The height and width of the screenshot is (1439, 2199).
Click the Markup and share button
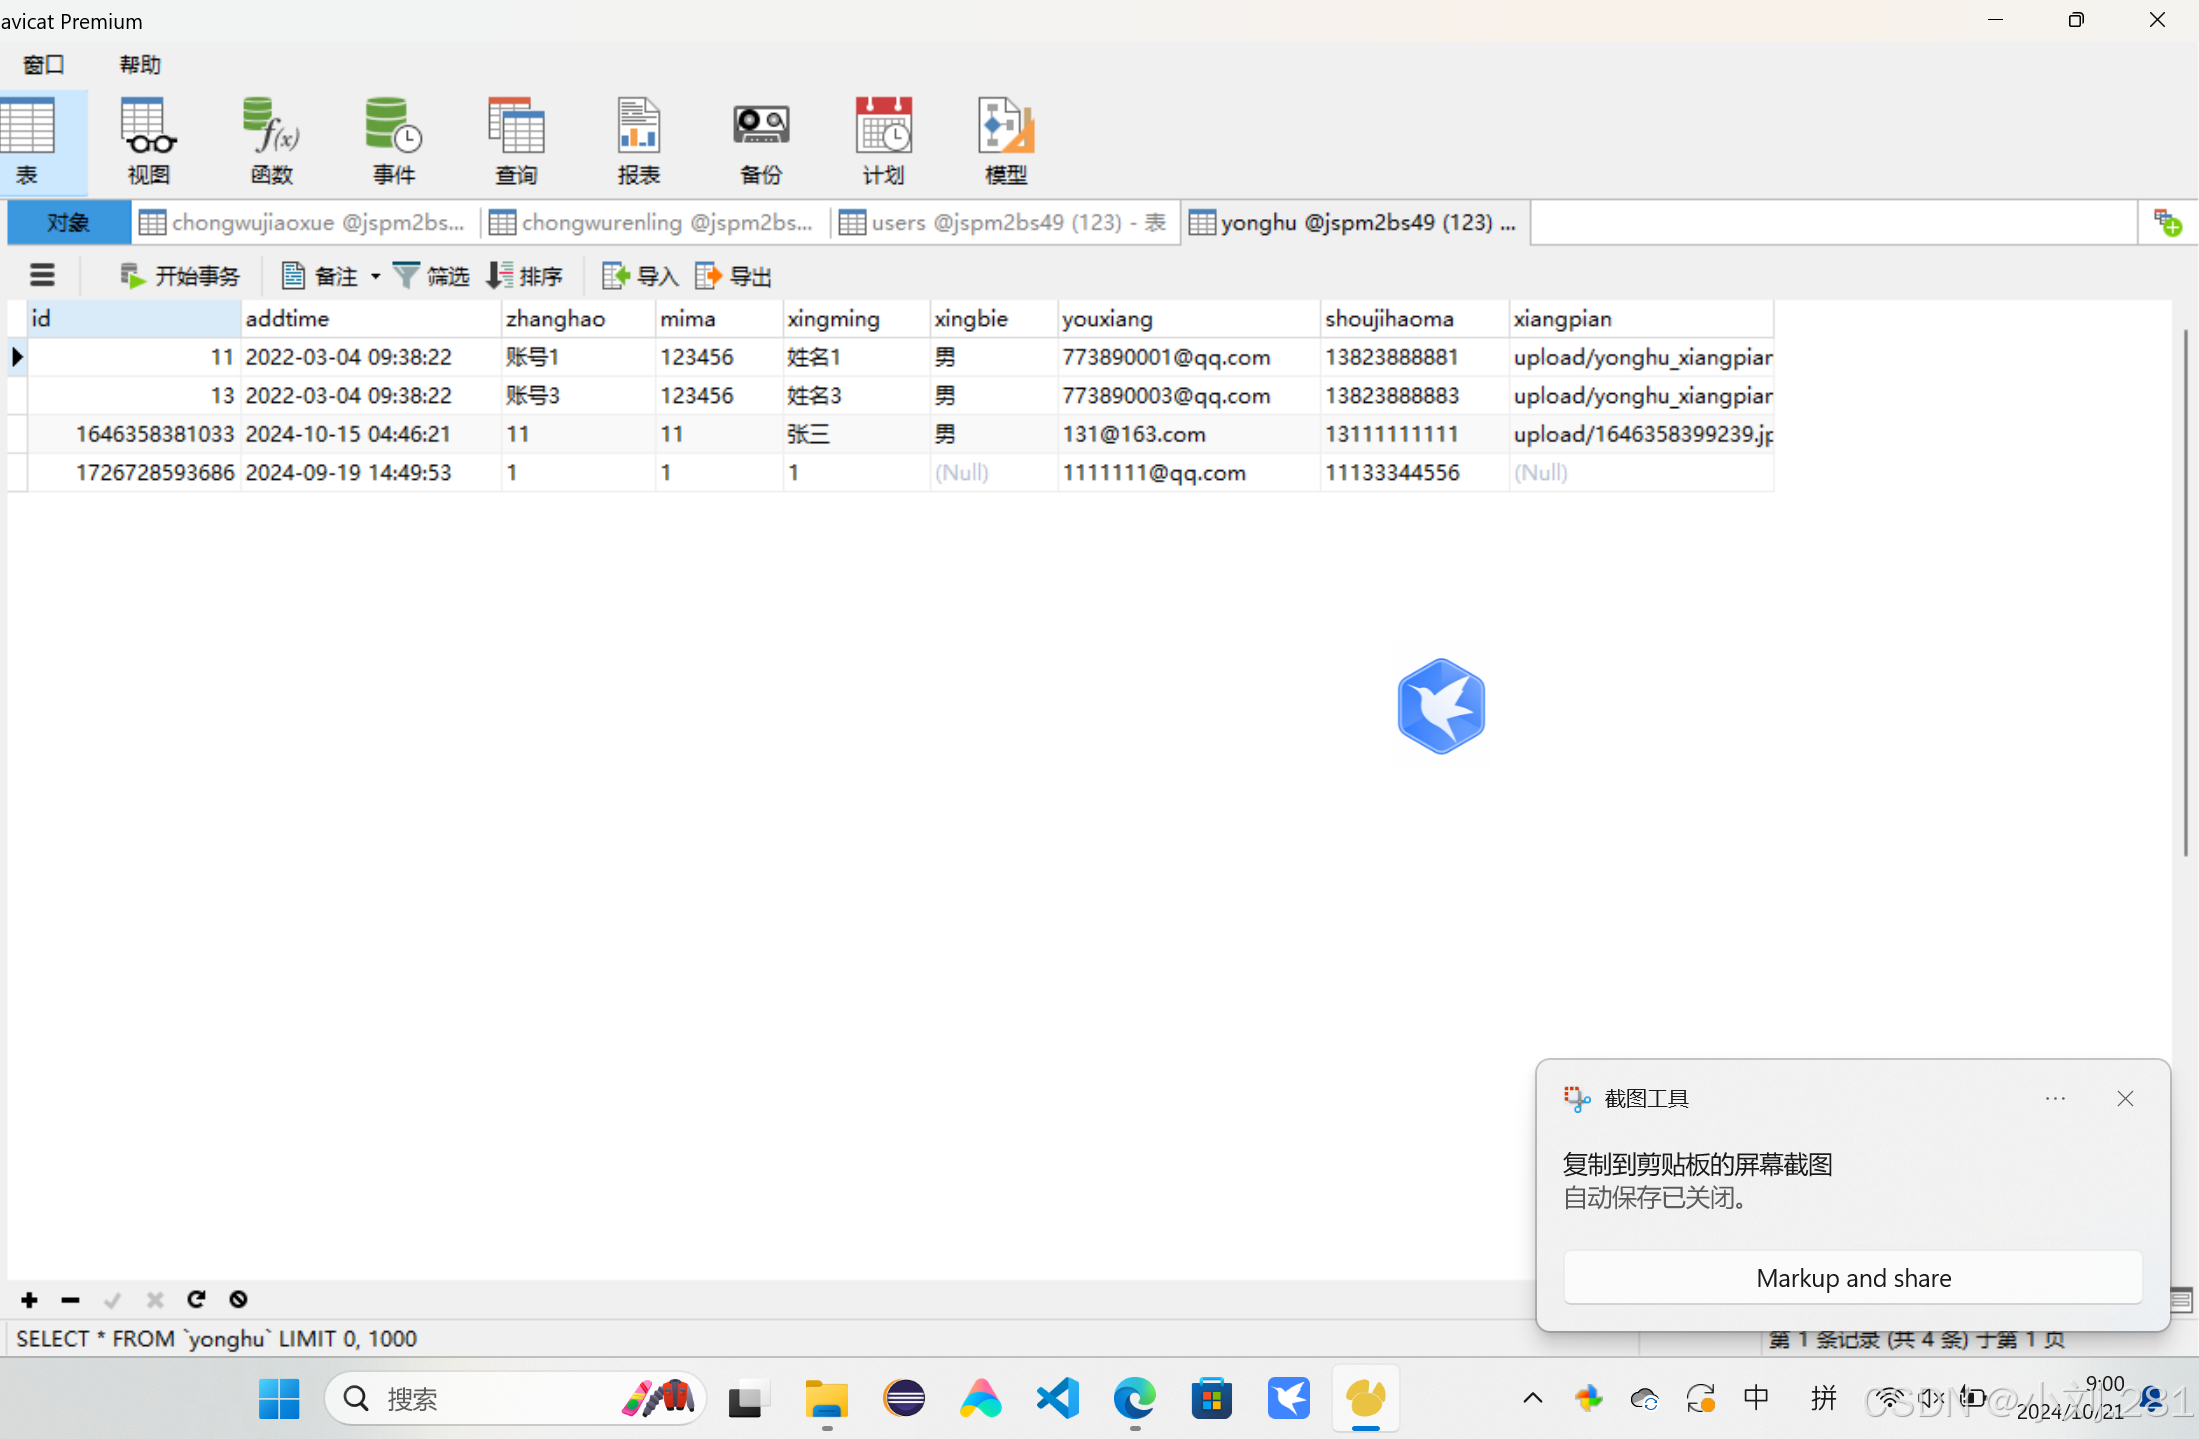click(1853, 1278)
